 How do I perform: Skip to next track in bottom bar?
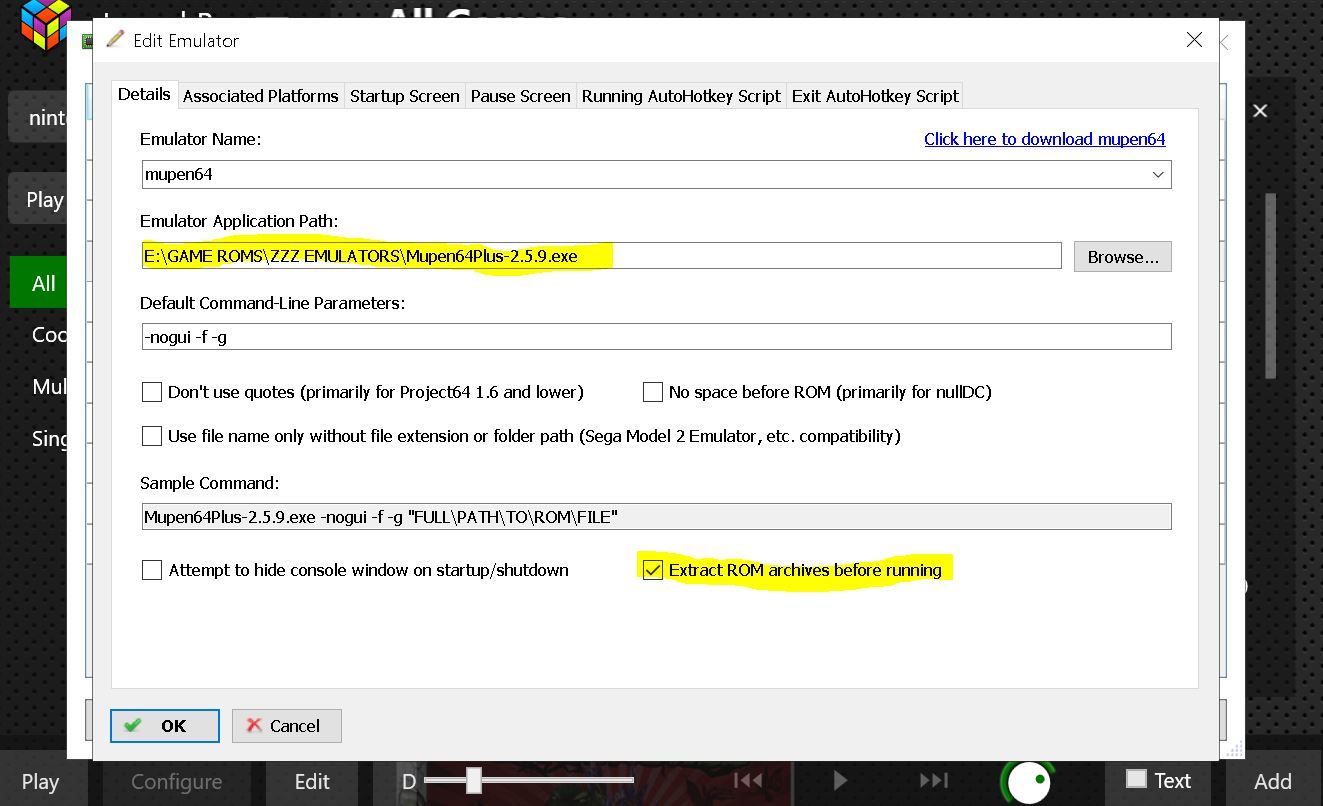tap(933, 781)
